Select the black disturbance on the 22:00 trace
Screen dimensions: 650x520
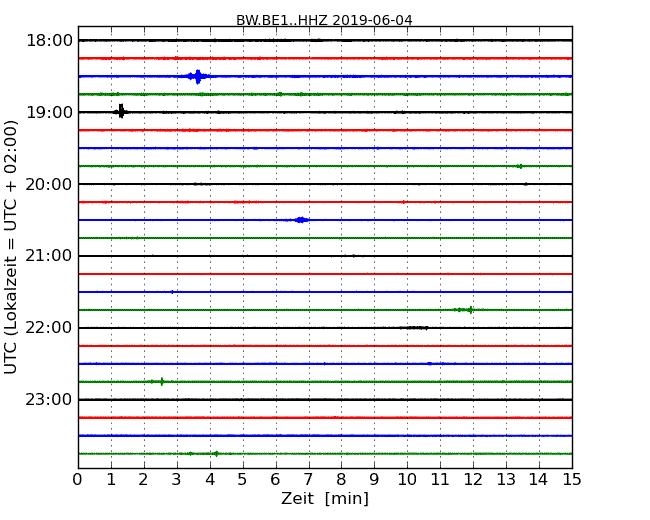[x=414, y=328]
